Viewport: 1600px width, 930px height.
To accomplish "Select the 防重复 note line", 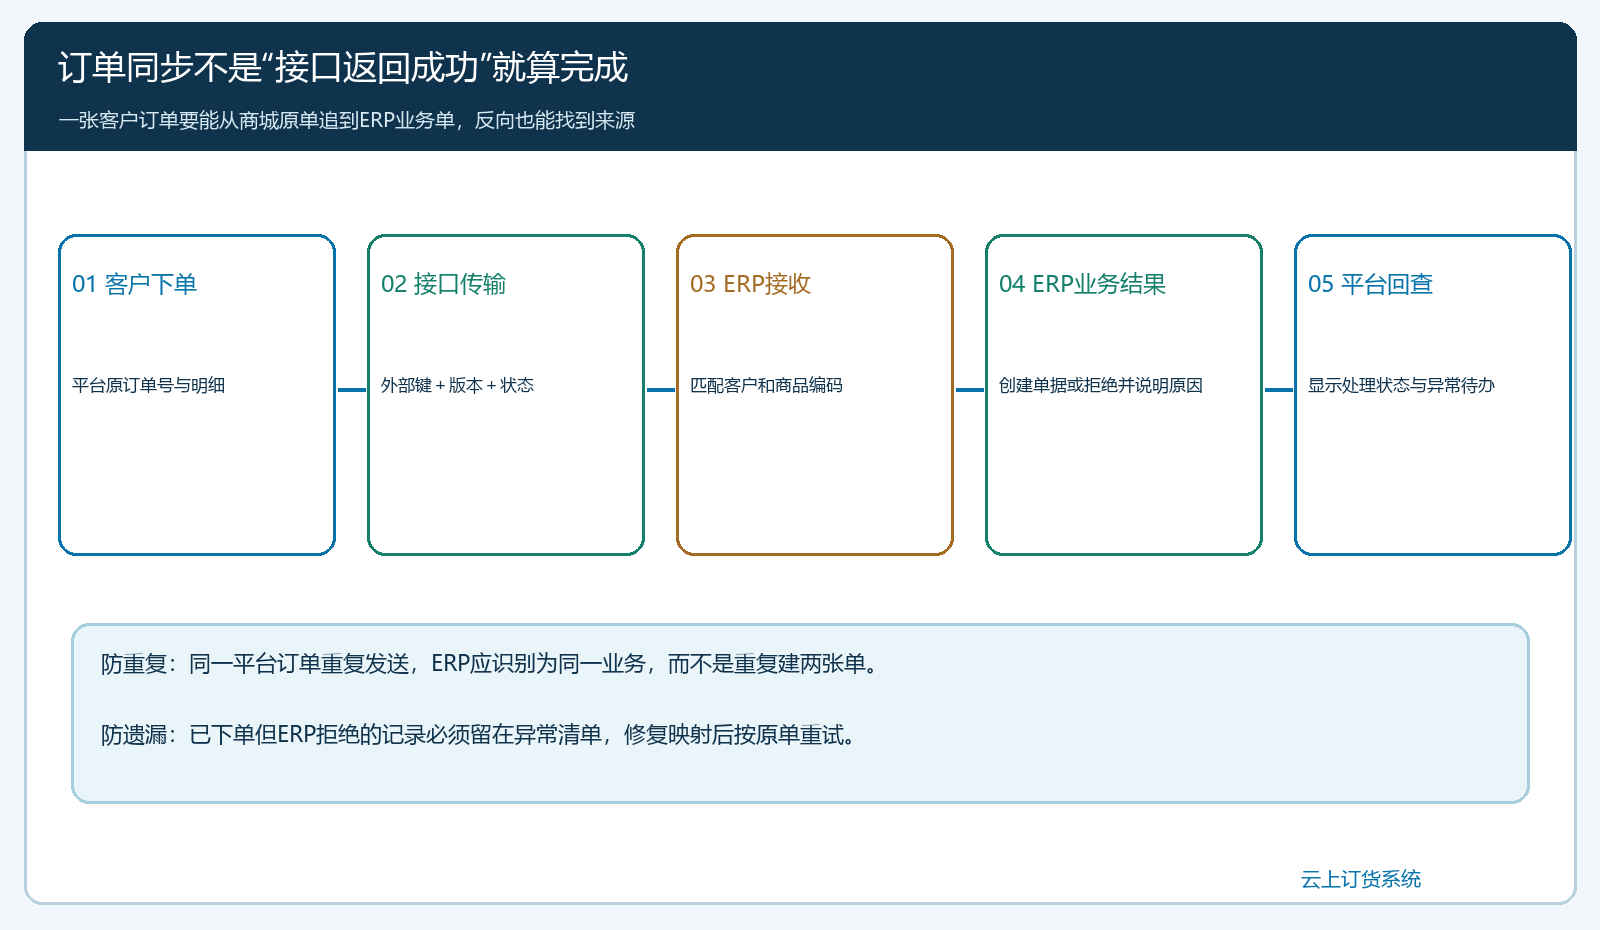I will [x=490, y=664].
